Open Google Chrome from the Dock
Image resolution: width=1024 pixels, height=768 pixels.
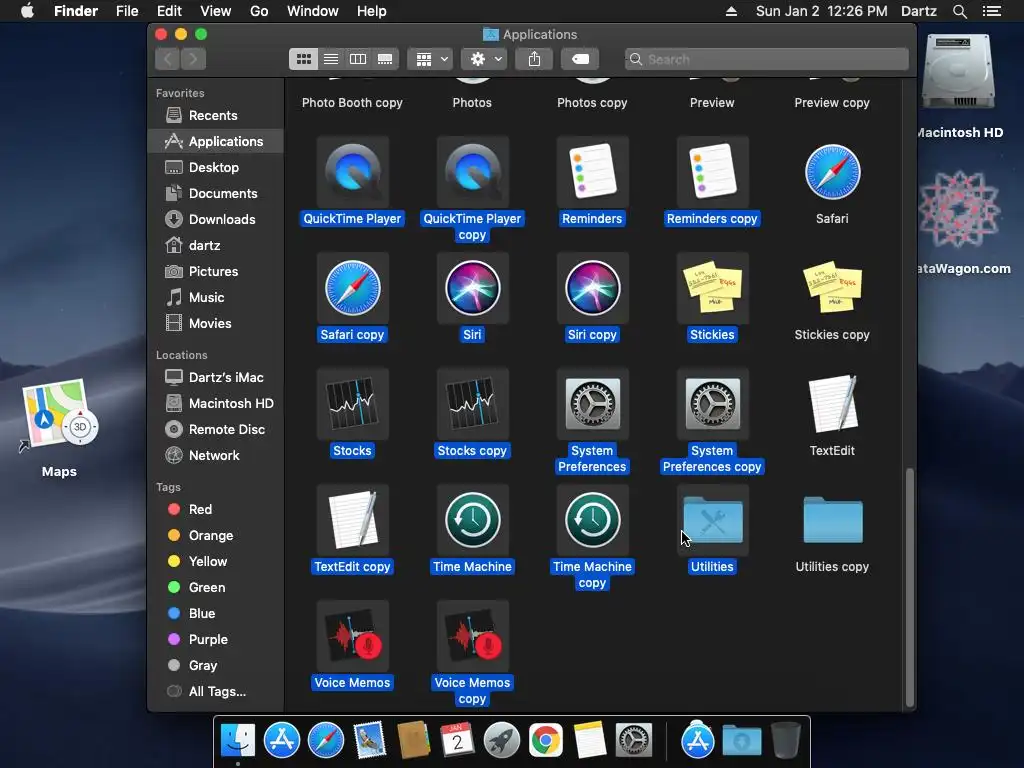(x=546, y=741)
